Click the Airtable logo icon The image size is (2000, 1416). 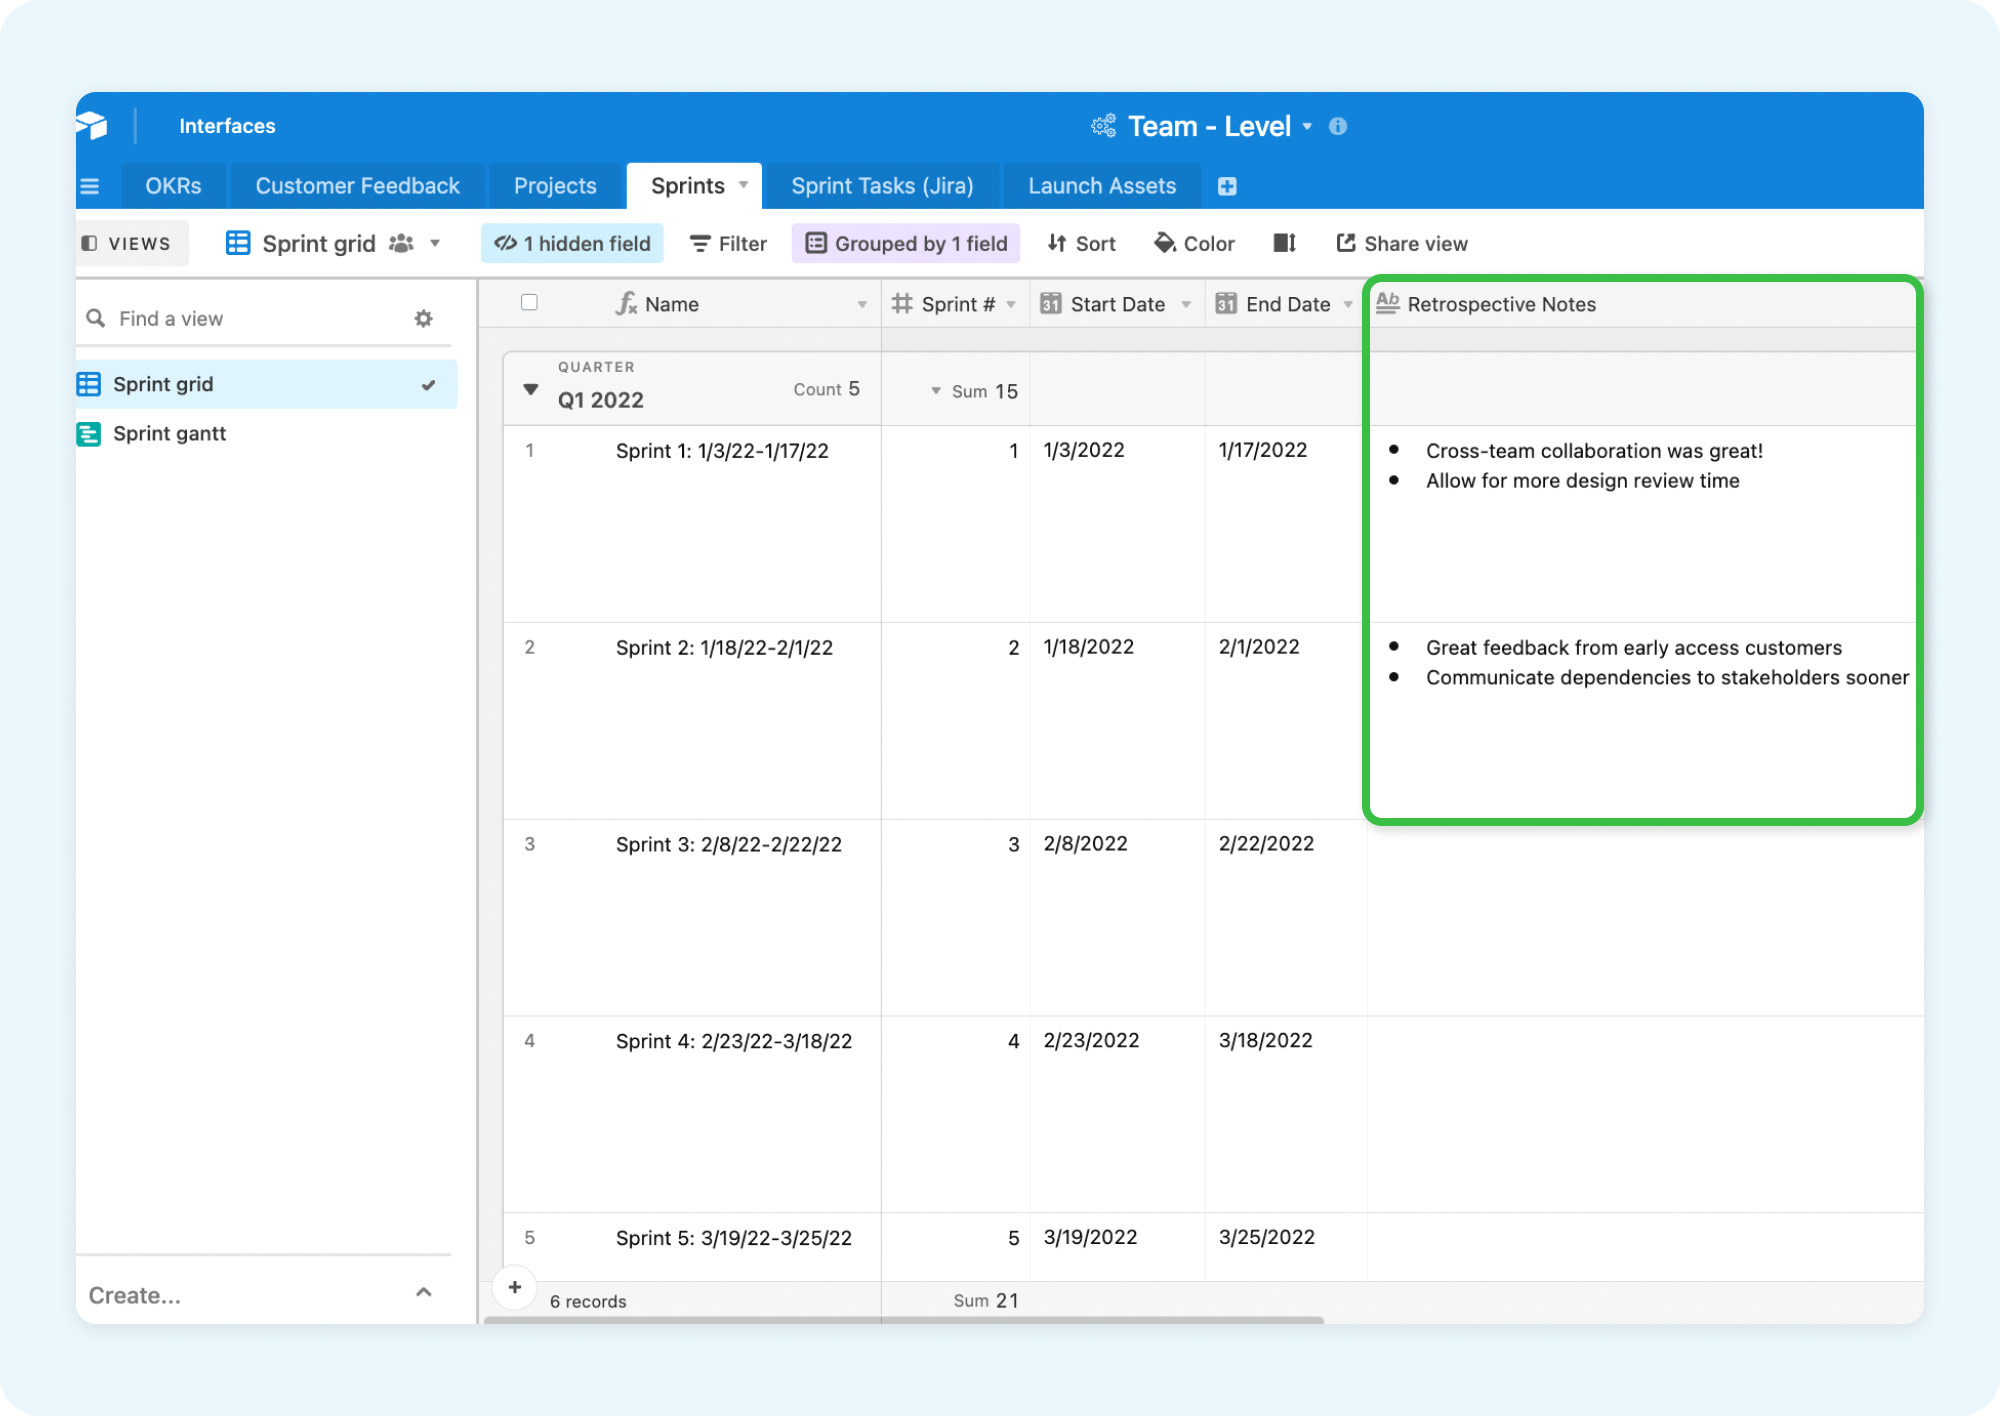click(x=93, y=126)
